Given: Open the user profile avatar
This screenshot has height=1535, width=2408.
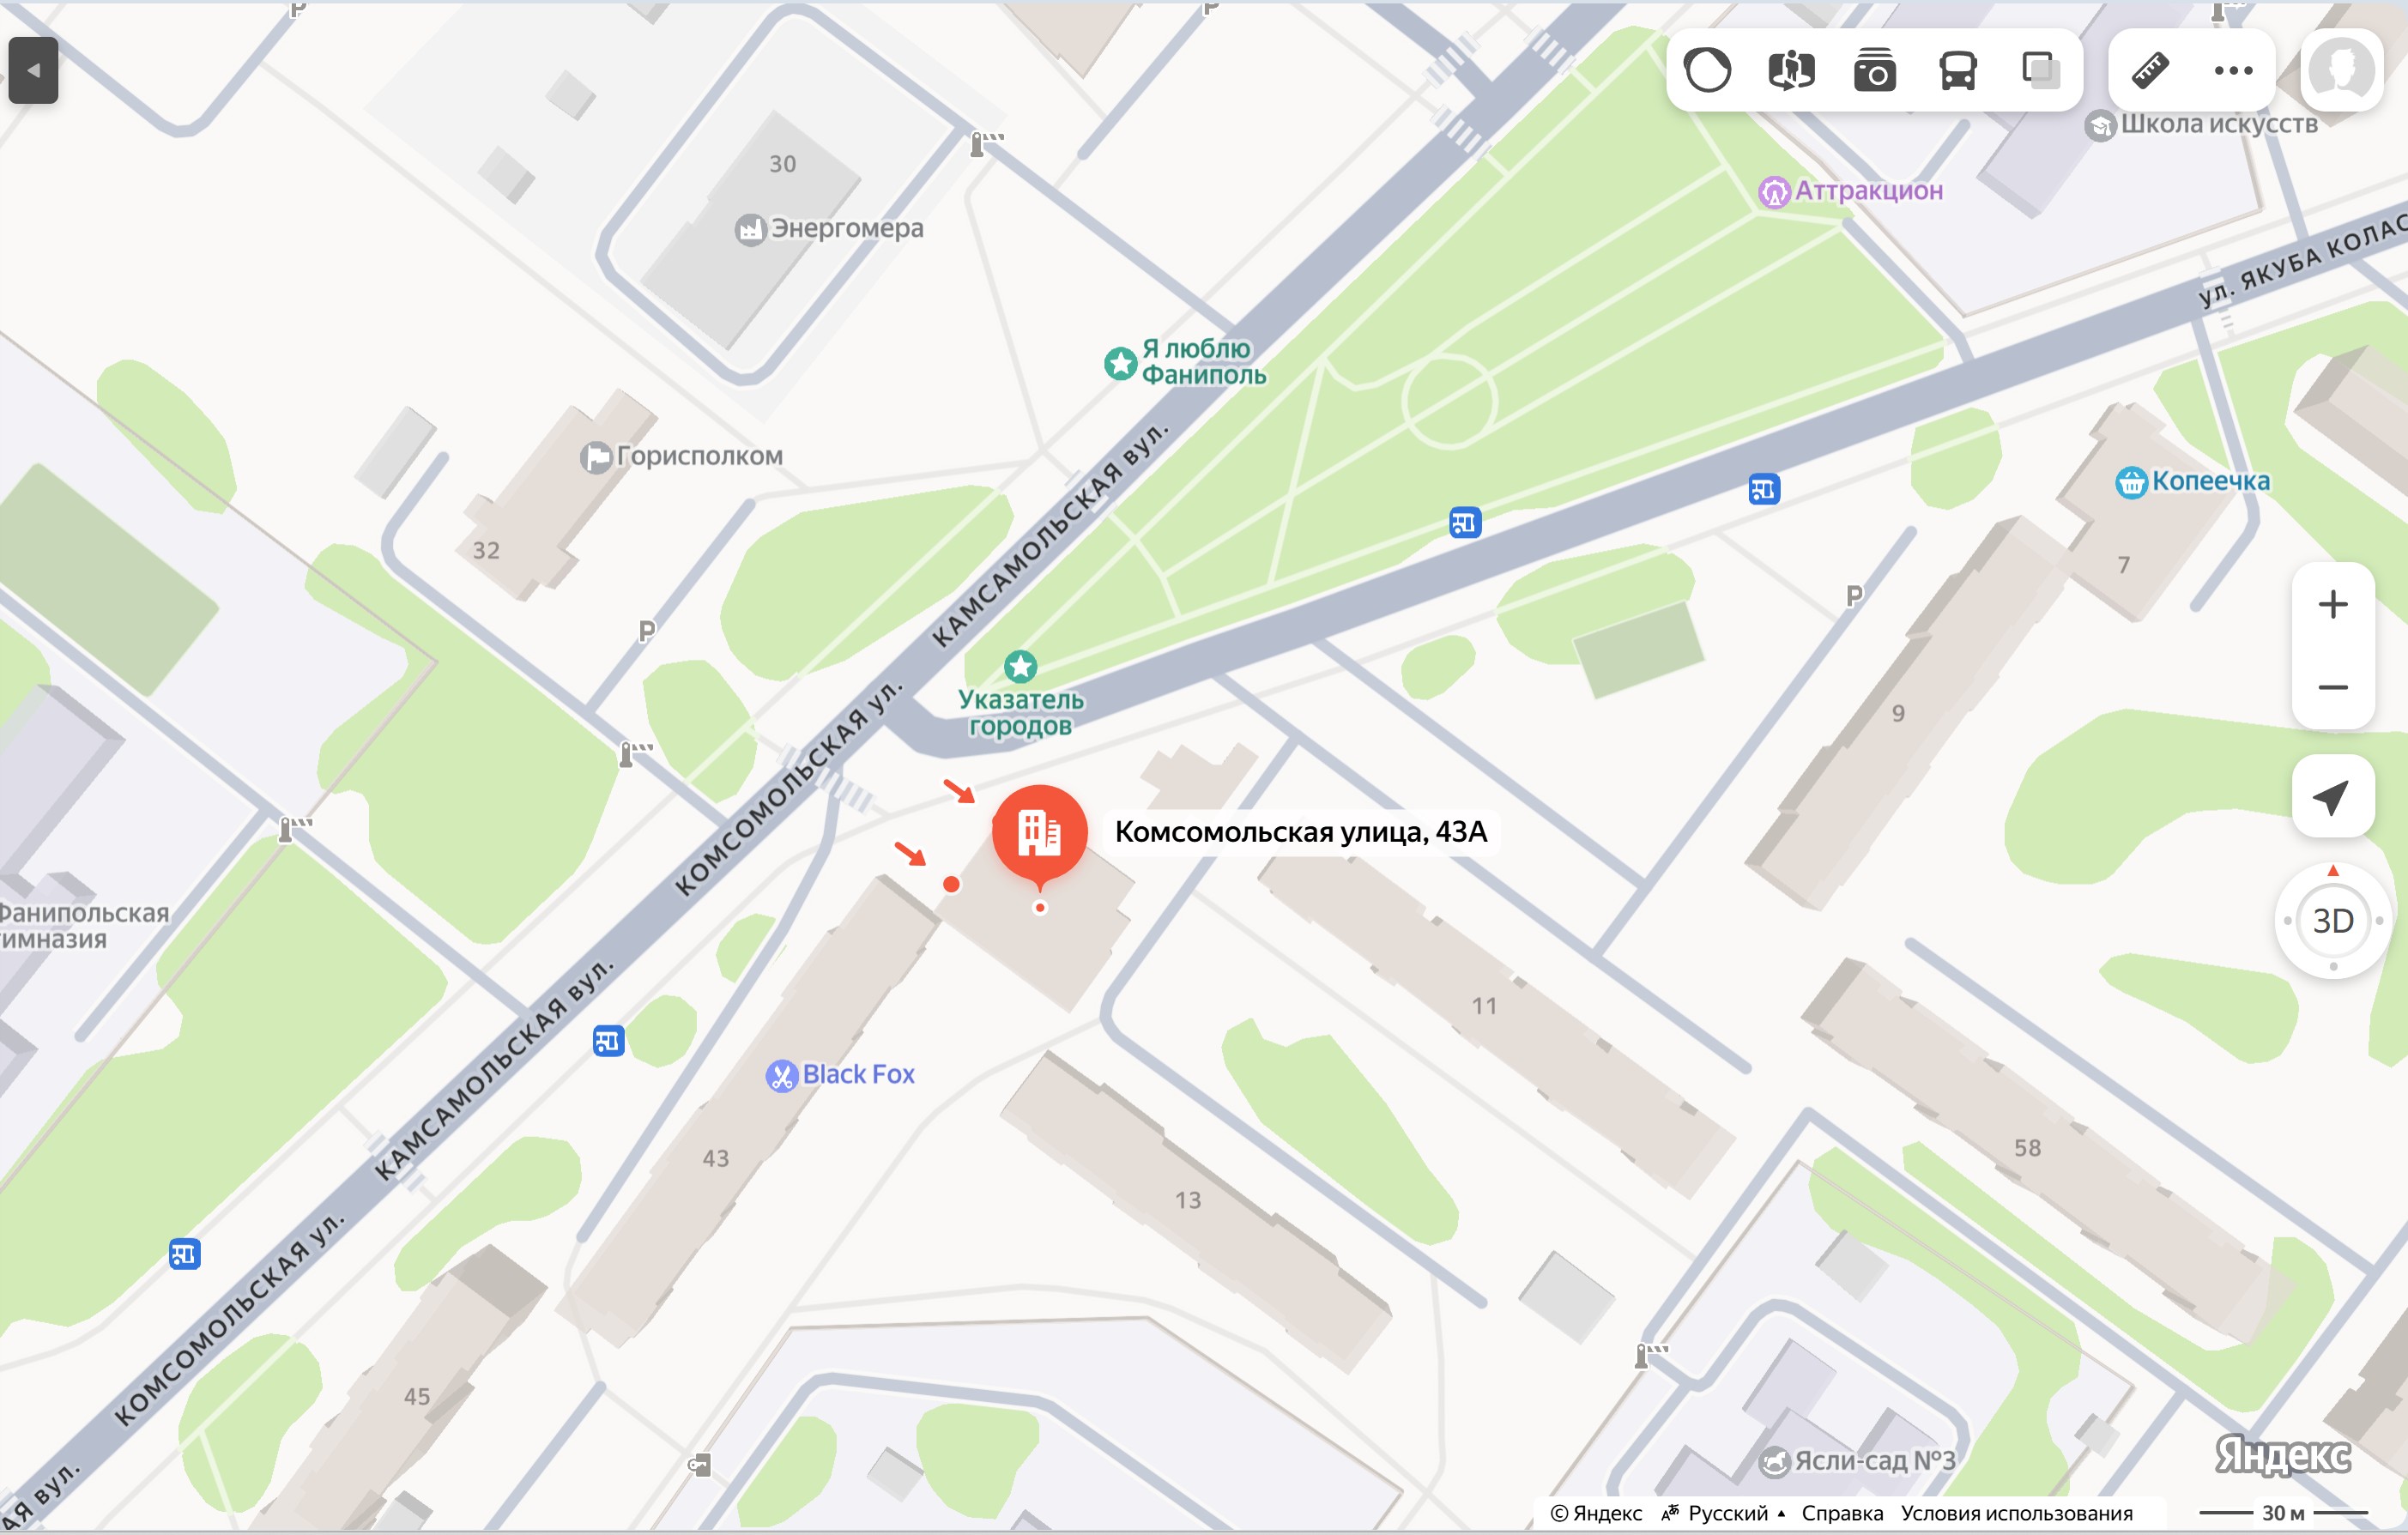Looking at the screenshot, I should pyautogui.click(x=2342, y=70).
